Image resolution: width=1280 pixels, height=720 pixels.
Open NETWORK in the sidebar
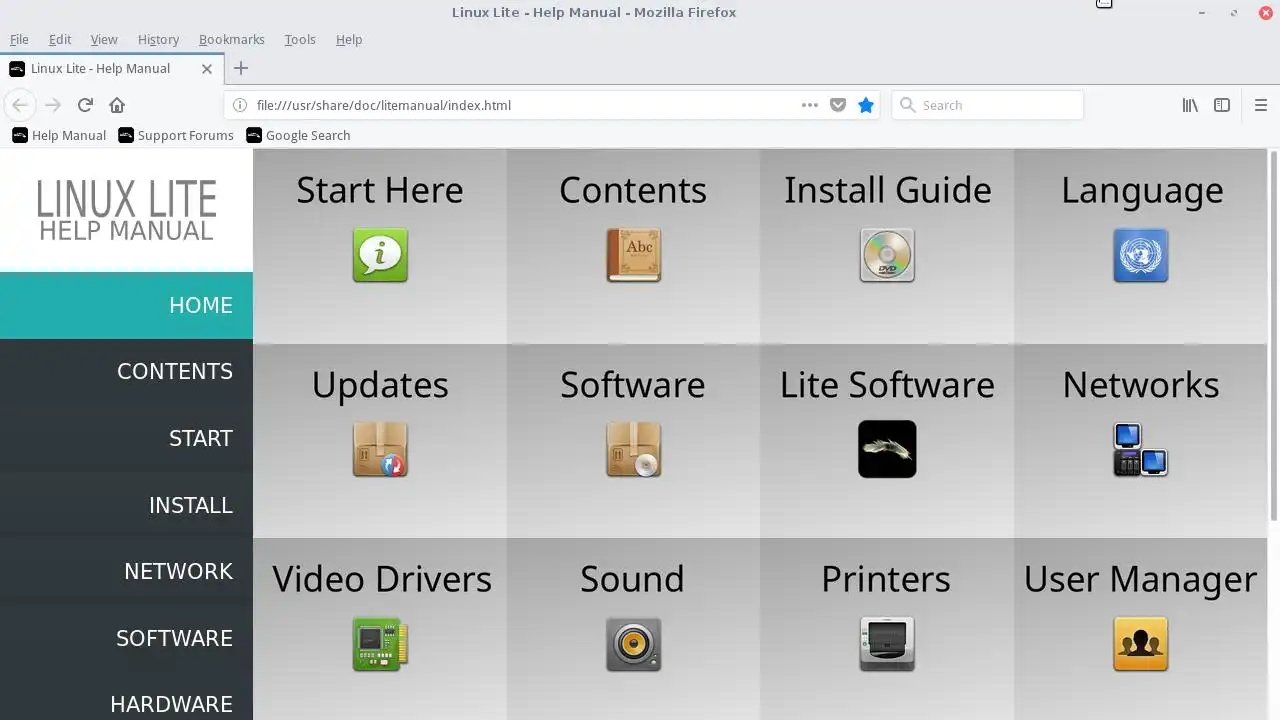point(126,571)
